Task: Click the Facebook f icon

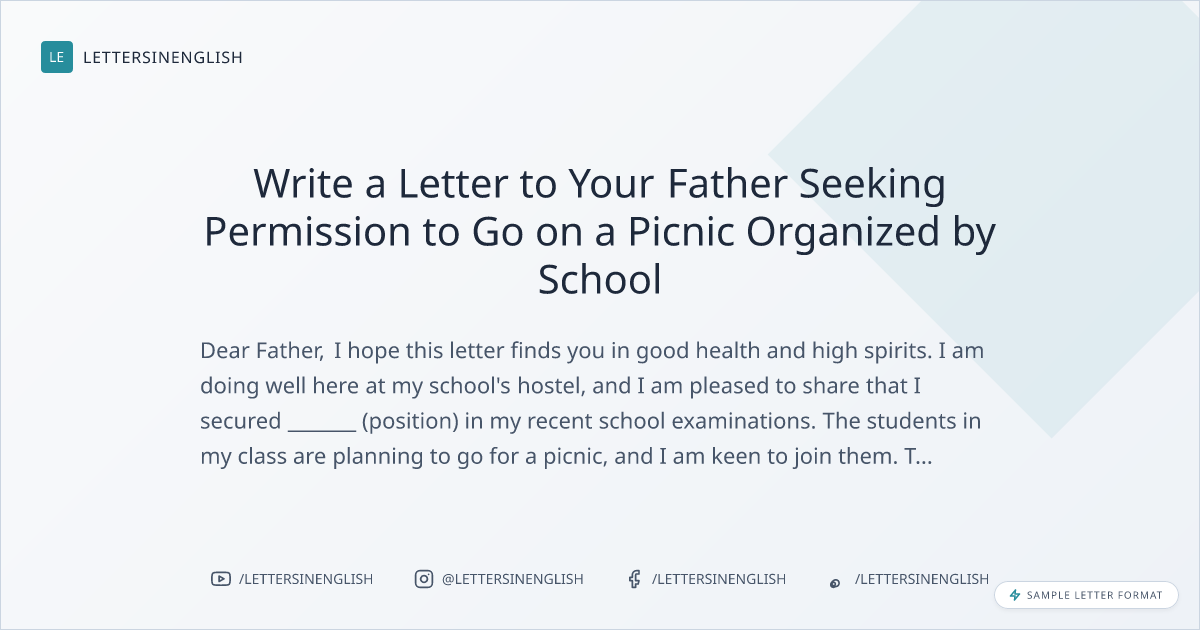Action: tap(634, 579)
